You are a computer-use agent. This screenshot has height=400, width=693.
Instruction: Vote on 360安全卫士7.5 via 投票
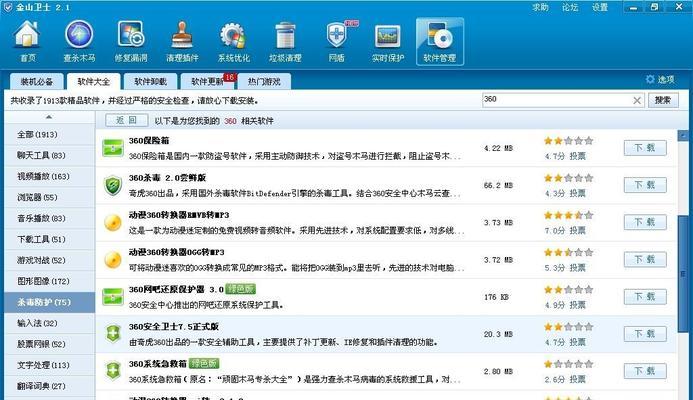577,342
